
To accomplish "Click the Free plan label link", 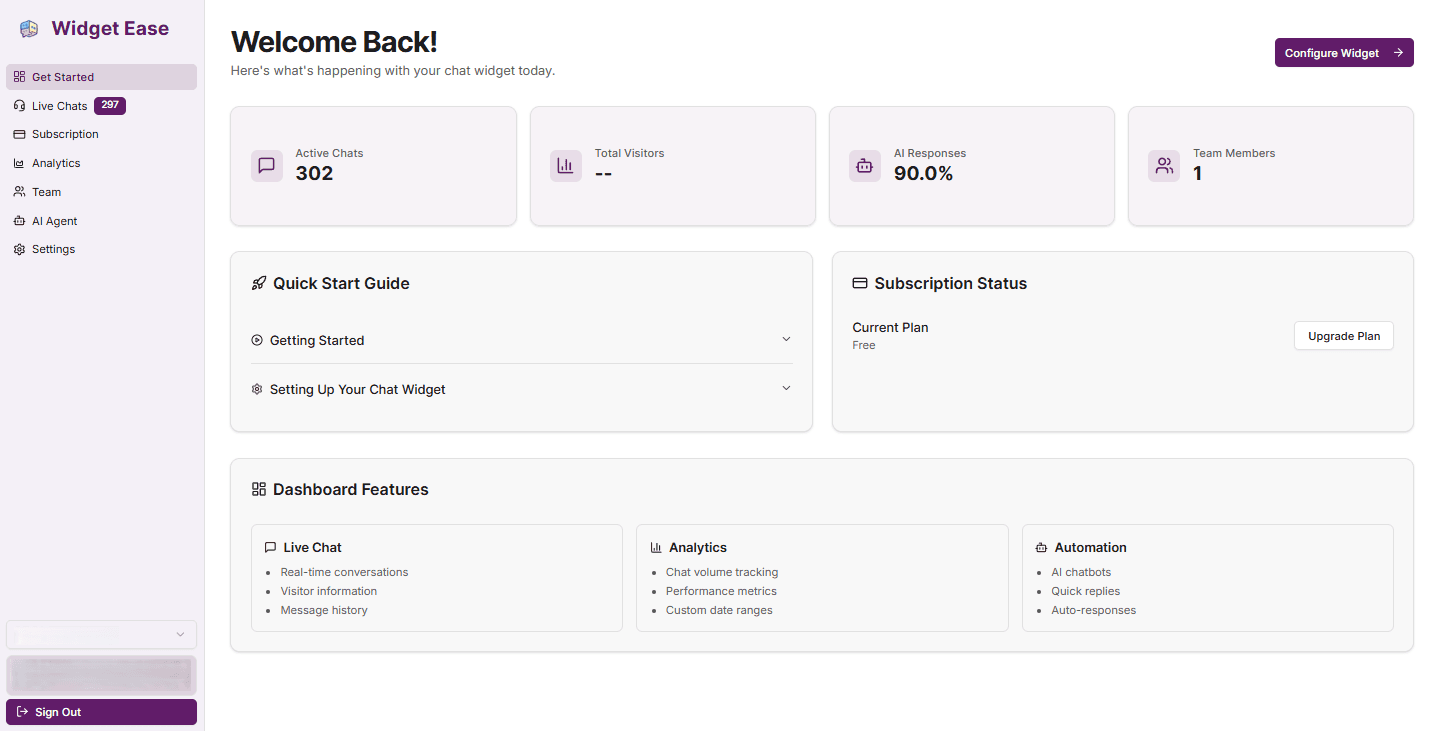I will (x=863, y=344).
